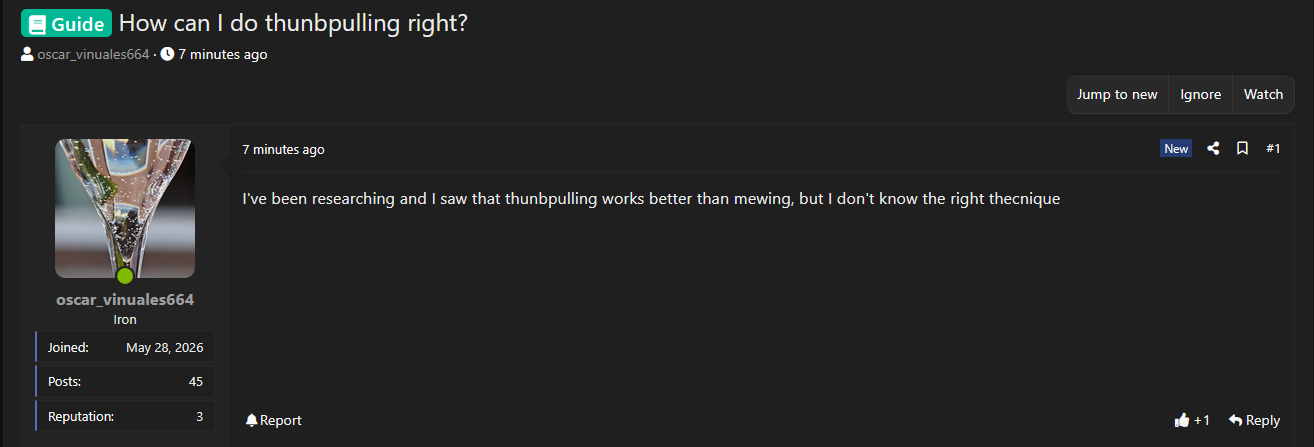This screenshot has height=447, width=1314.
Task: Click the Reply arrow icon
Action: [x=1235, y=420]
